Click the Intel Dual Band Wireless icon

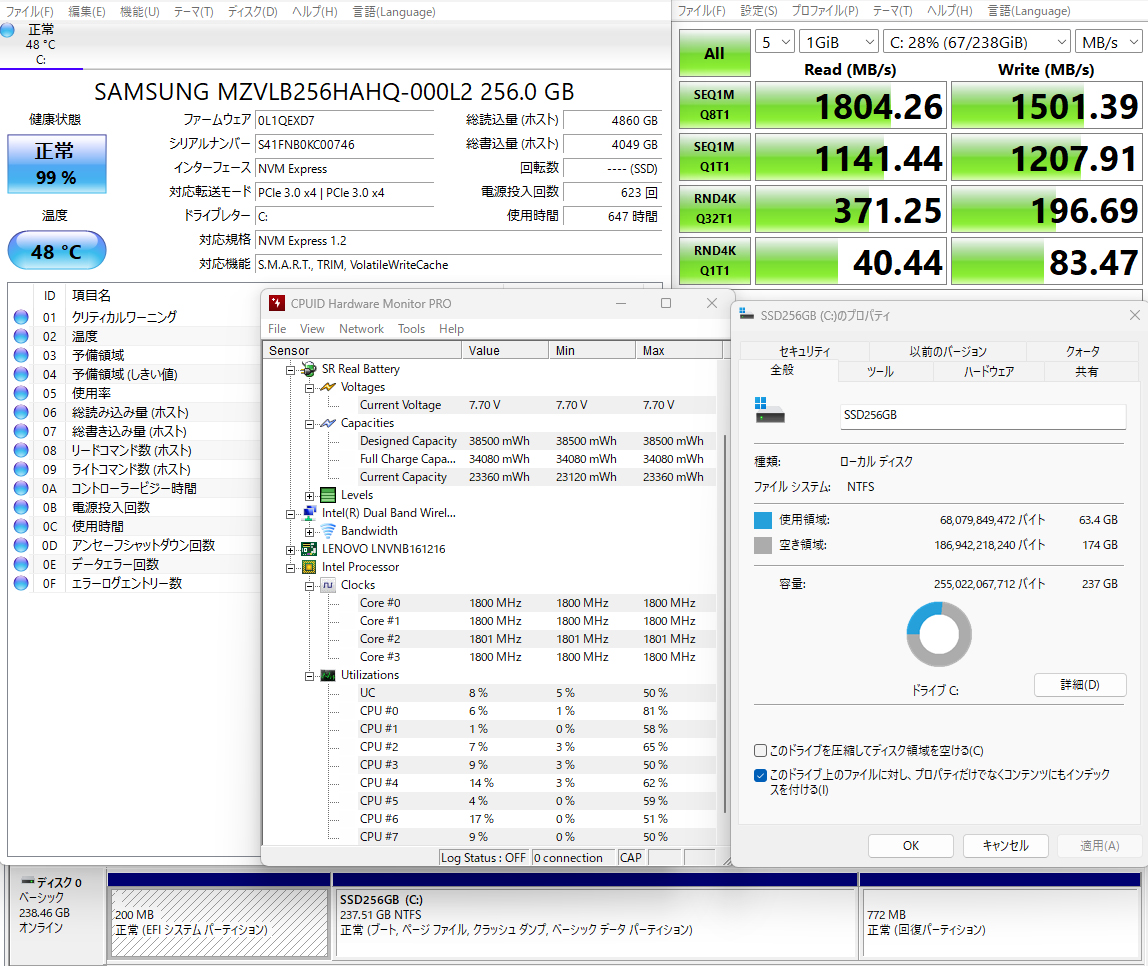click(x=309, y=513)
